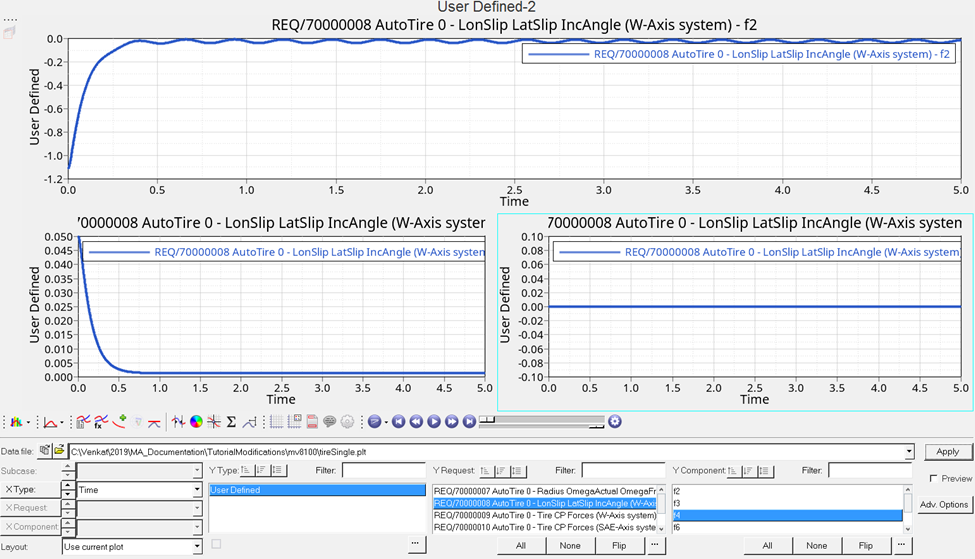Click the notes speech bubble toolbar icon

tap(330, 422)
